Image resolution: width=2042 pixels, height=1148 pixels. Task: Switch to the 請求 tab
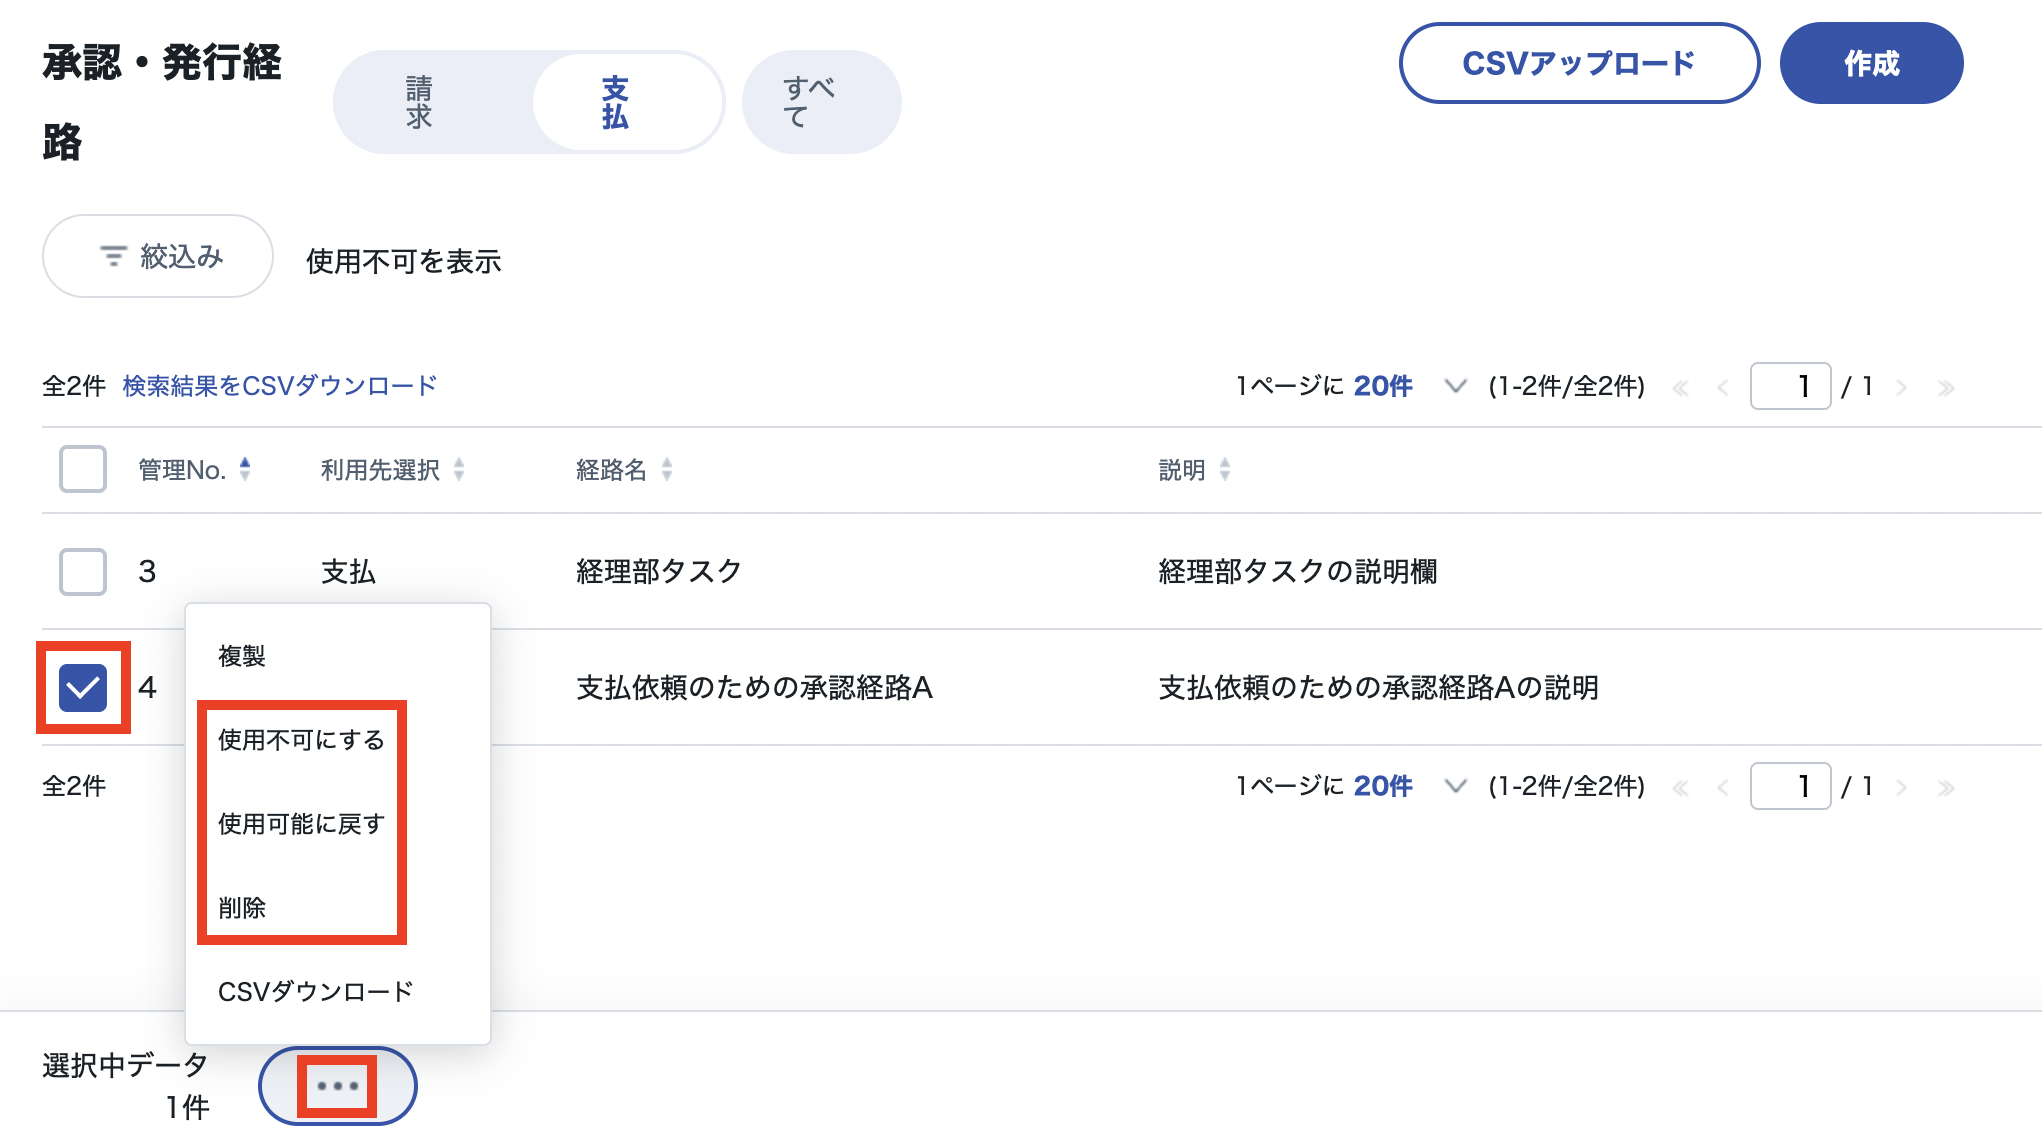[419, 102]
